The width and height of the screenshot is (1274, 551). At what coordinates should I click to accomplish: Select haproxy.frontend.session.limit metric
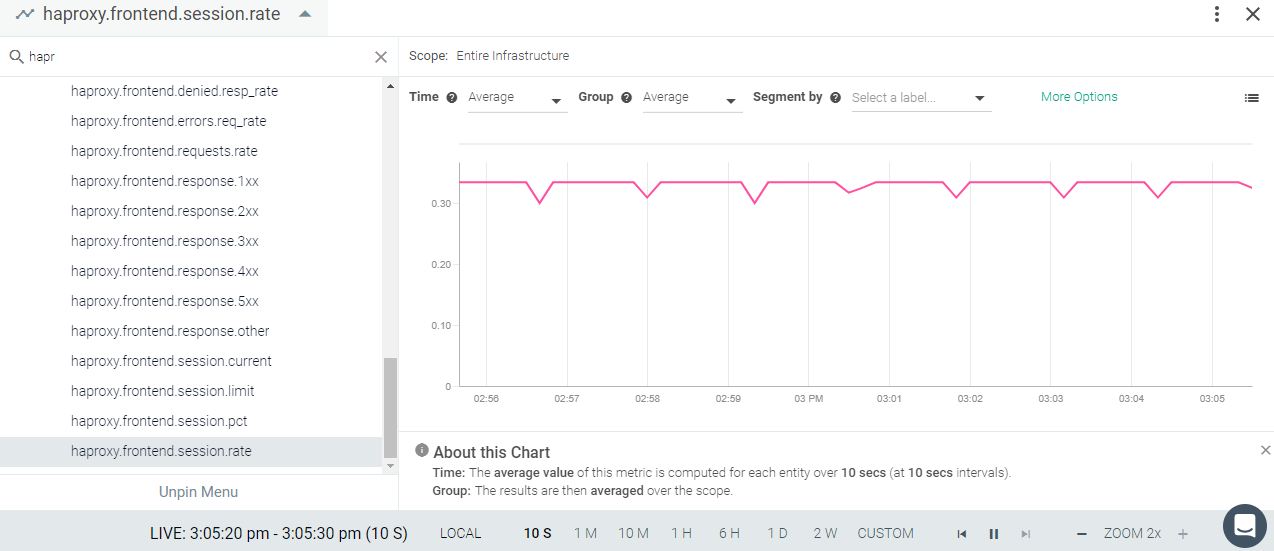point(162,391)
